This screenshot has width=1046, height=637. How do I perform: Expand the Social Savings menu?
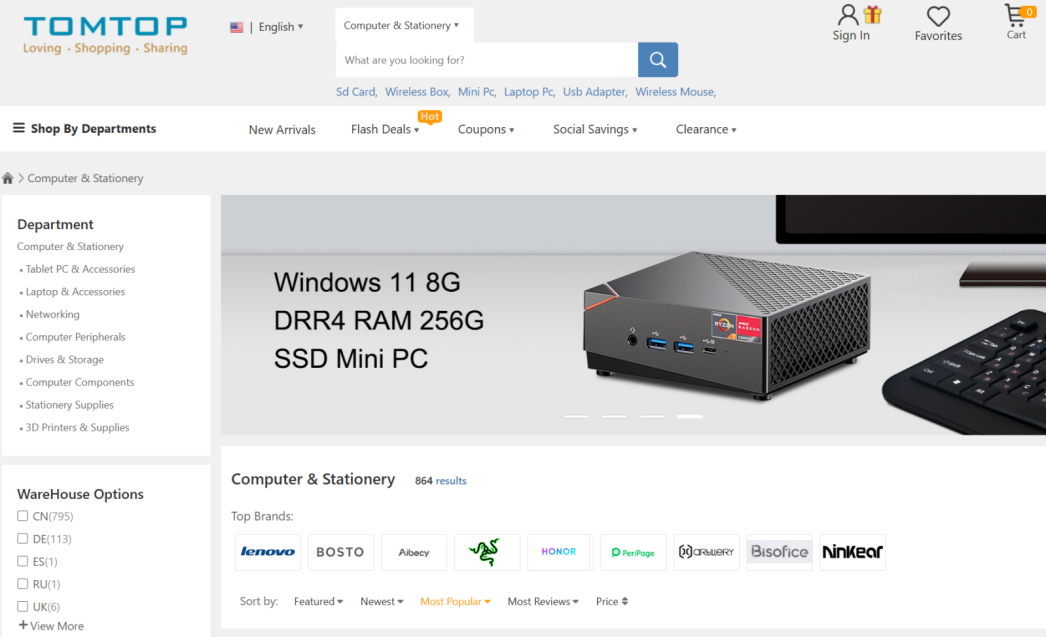pos(595,129)
